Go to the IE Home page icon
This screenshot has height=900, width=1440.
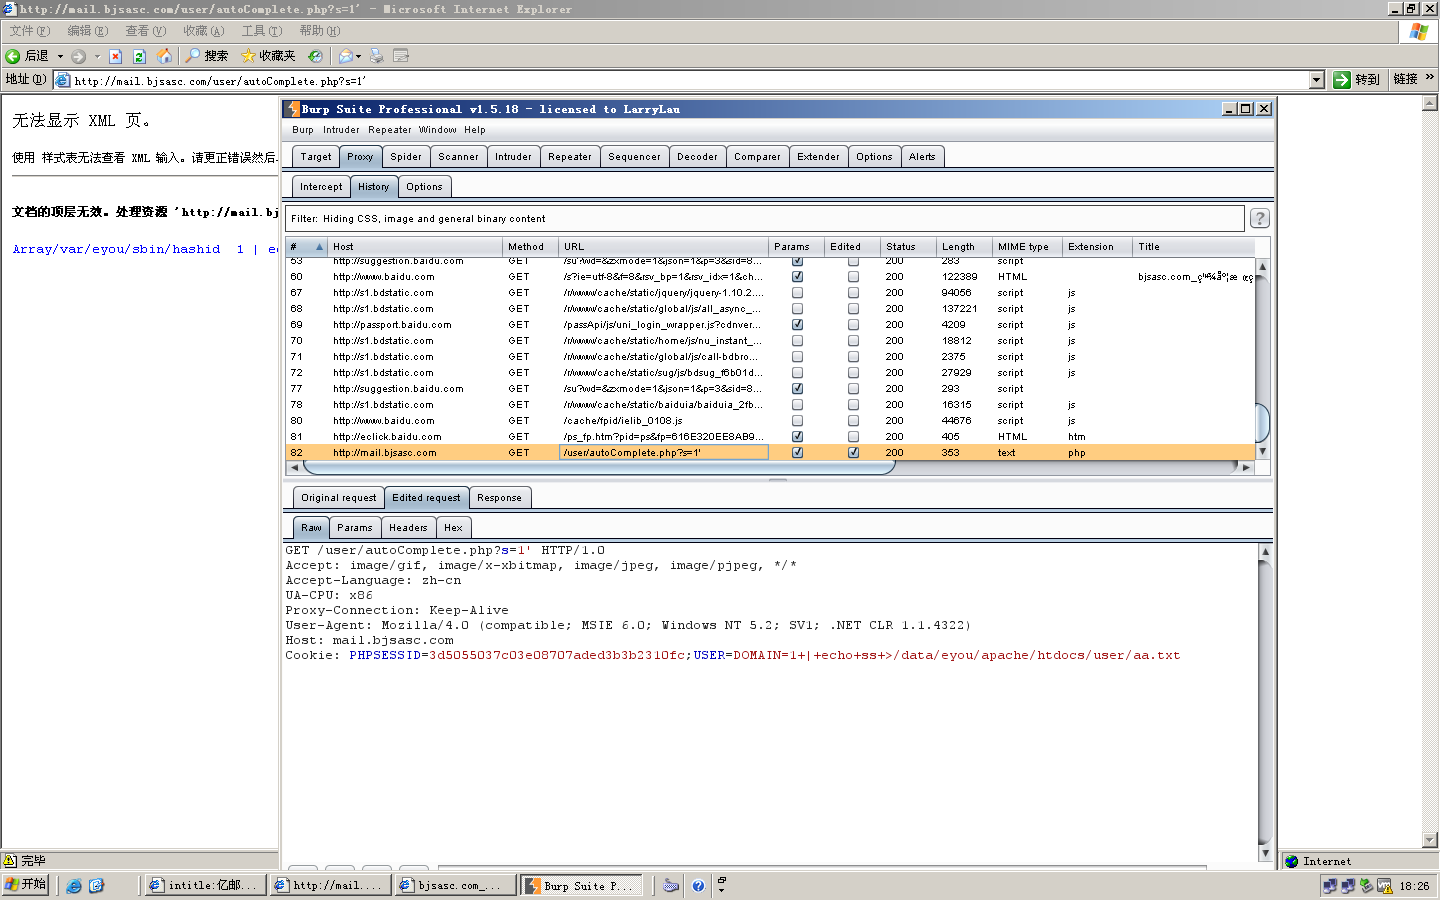pyautogui.click(x=164, y=56)
